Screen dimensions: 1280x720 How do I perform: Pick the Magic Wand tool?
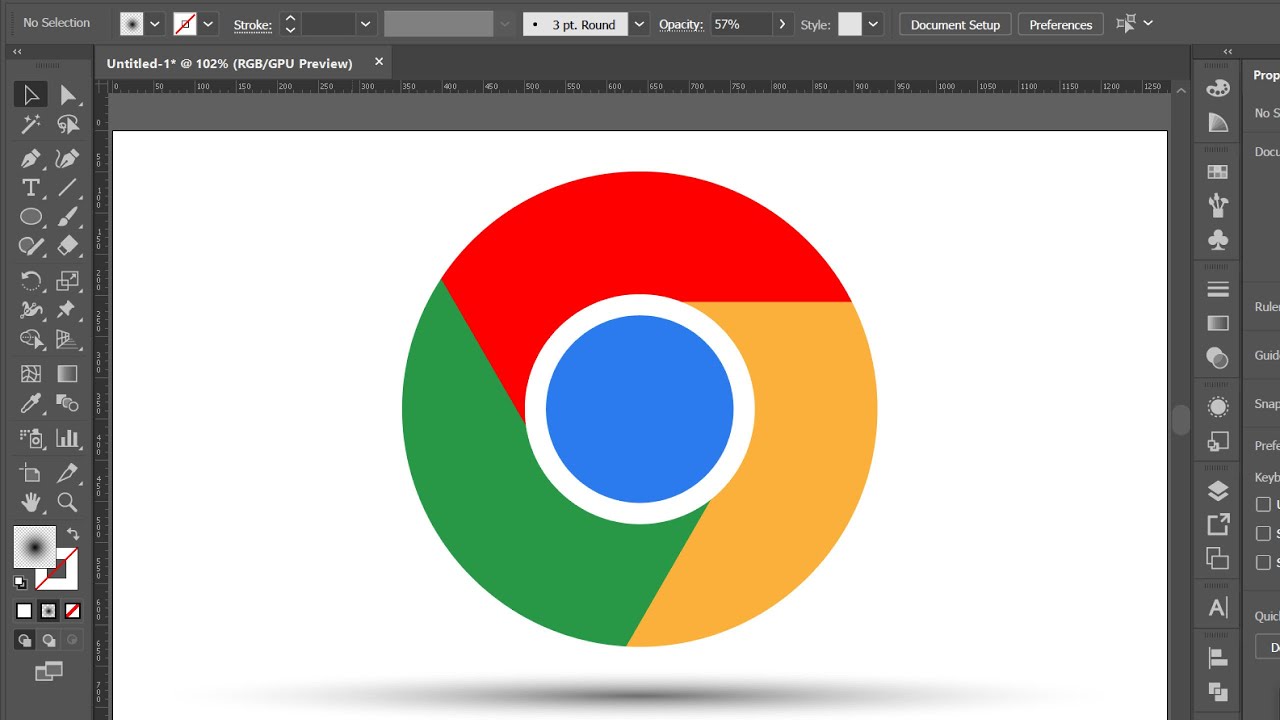click(x=31, y=125)
